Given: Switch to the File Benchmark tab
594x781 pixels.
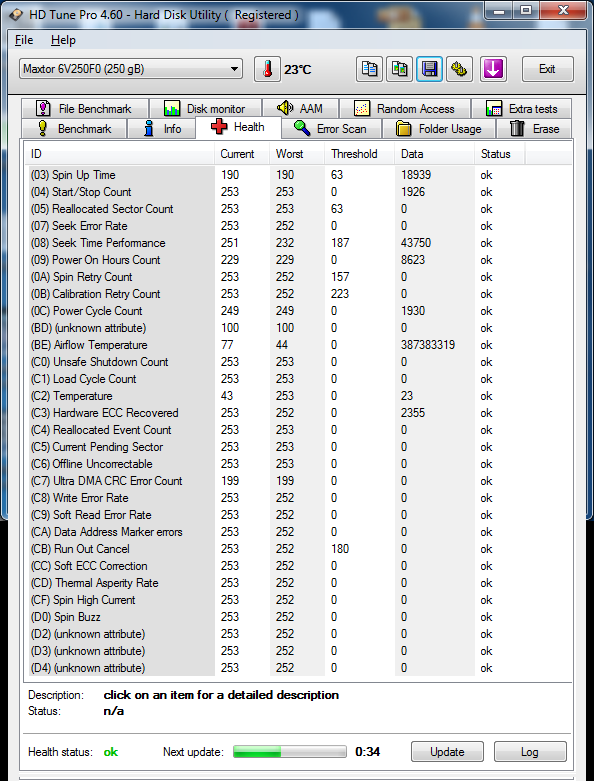Looking at the screenshot, I should (85, 109).
